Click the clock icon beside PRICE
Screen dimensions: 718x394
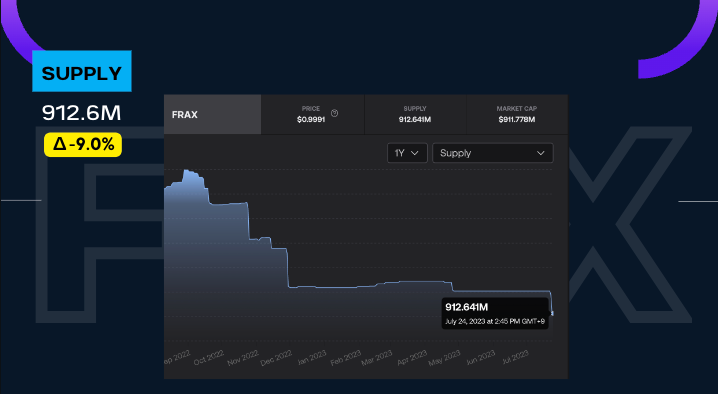pos(334,113)
